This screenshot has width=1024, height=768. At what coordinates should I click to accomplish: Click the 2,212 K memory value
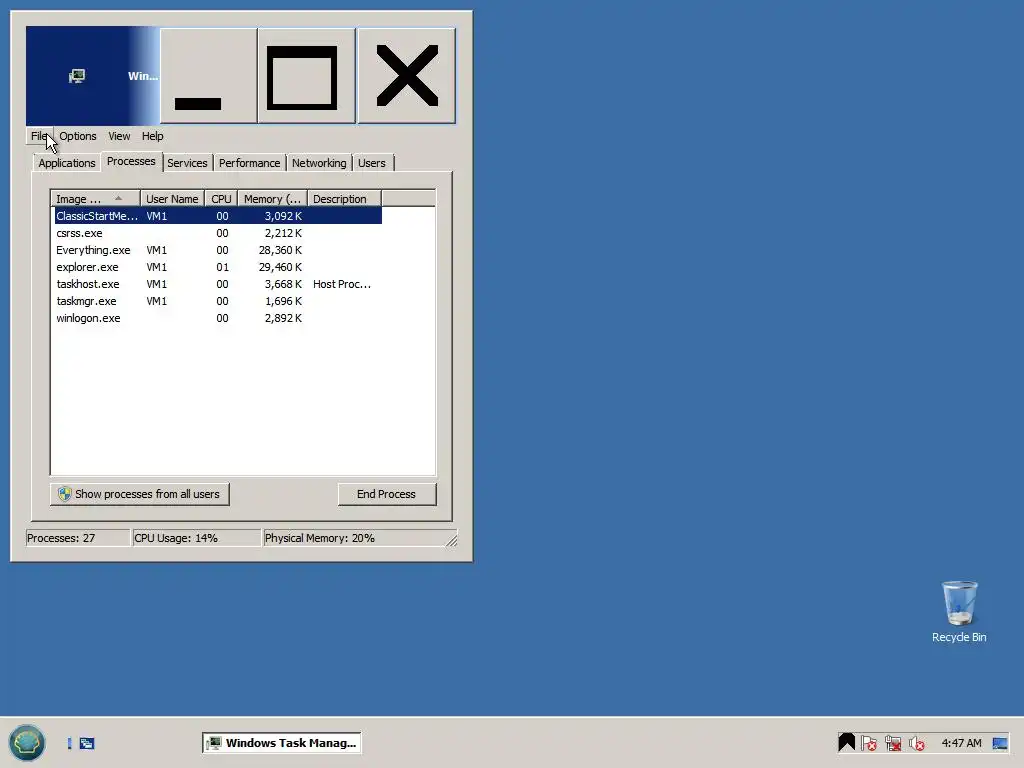tap(283, 233)
